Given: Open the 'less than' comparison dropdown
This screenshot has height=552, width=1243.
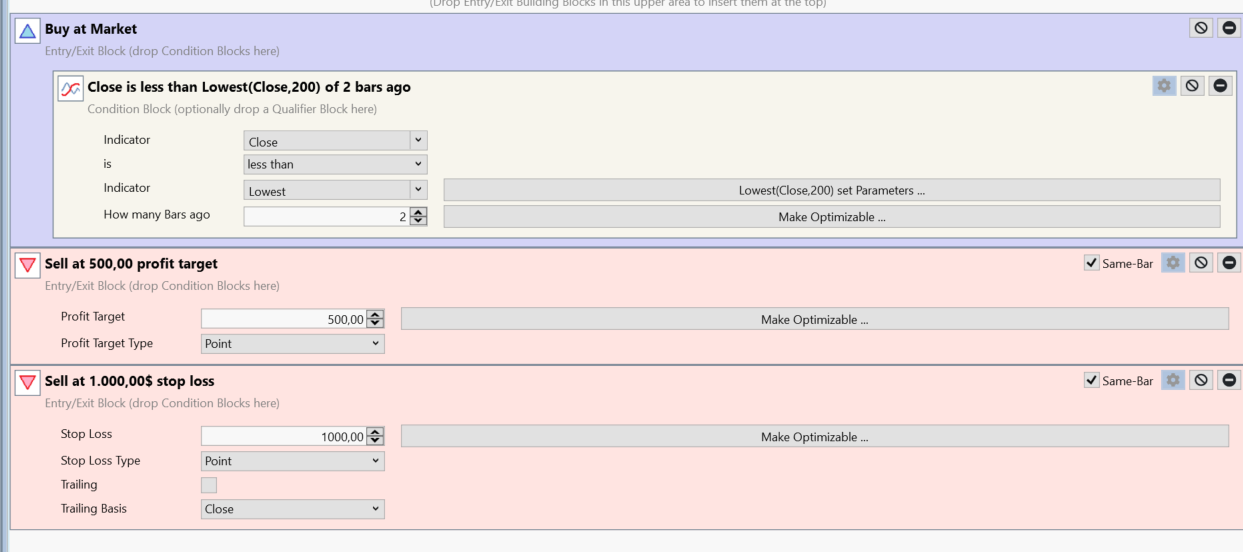Looking at the screenshot, I should coord(335,164).
